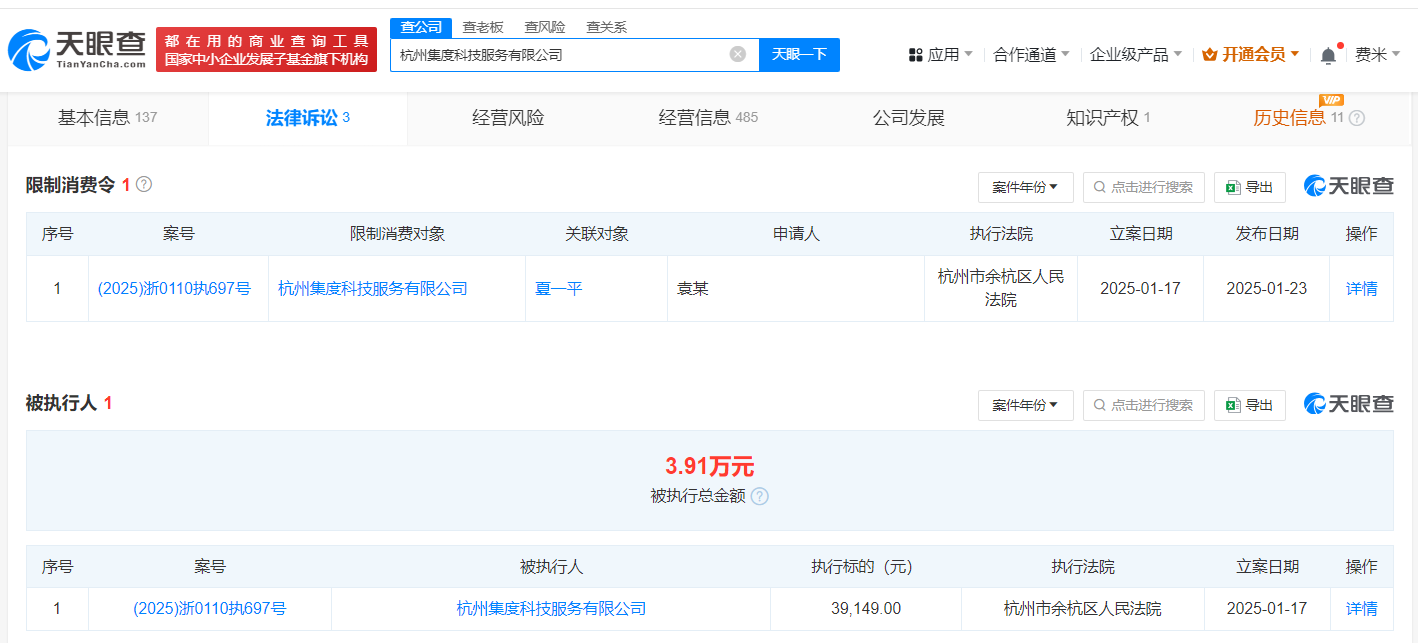
Task: Click the 应用 grid icon
Action: [916, 55]
